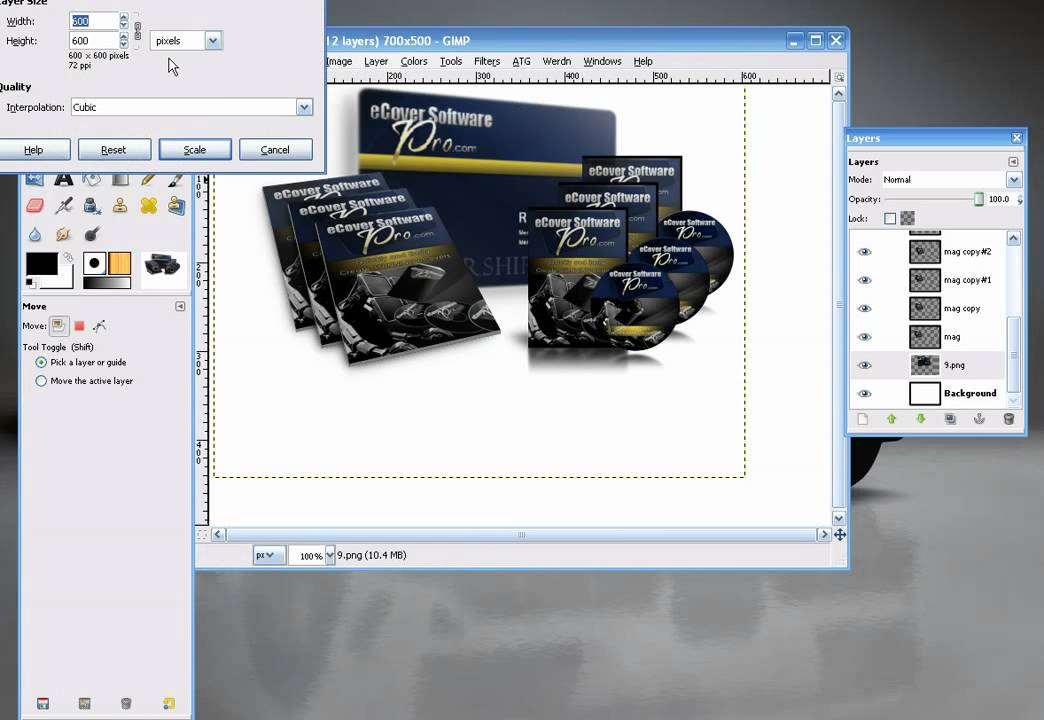Hide the 'mag copy#1' layer
The height and width of the screenshot is (720, 1044).
864,280
